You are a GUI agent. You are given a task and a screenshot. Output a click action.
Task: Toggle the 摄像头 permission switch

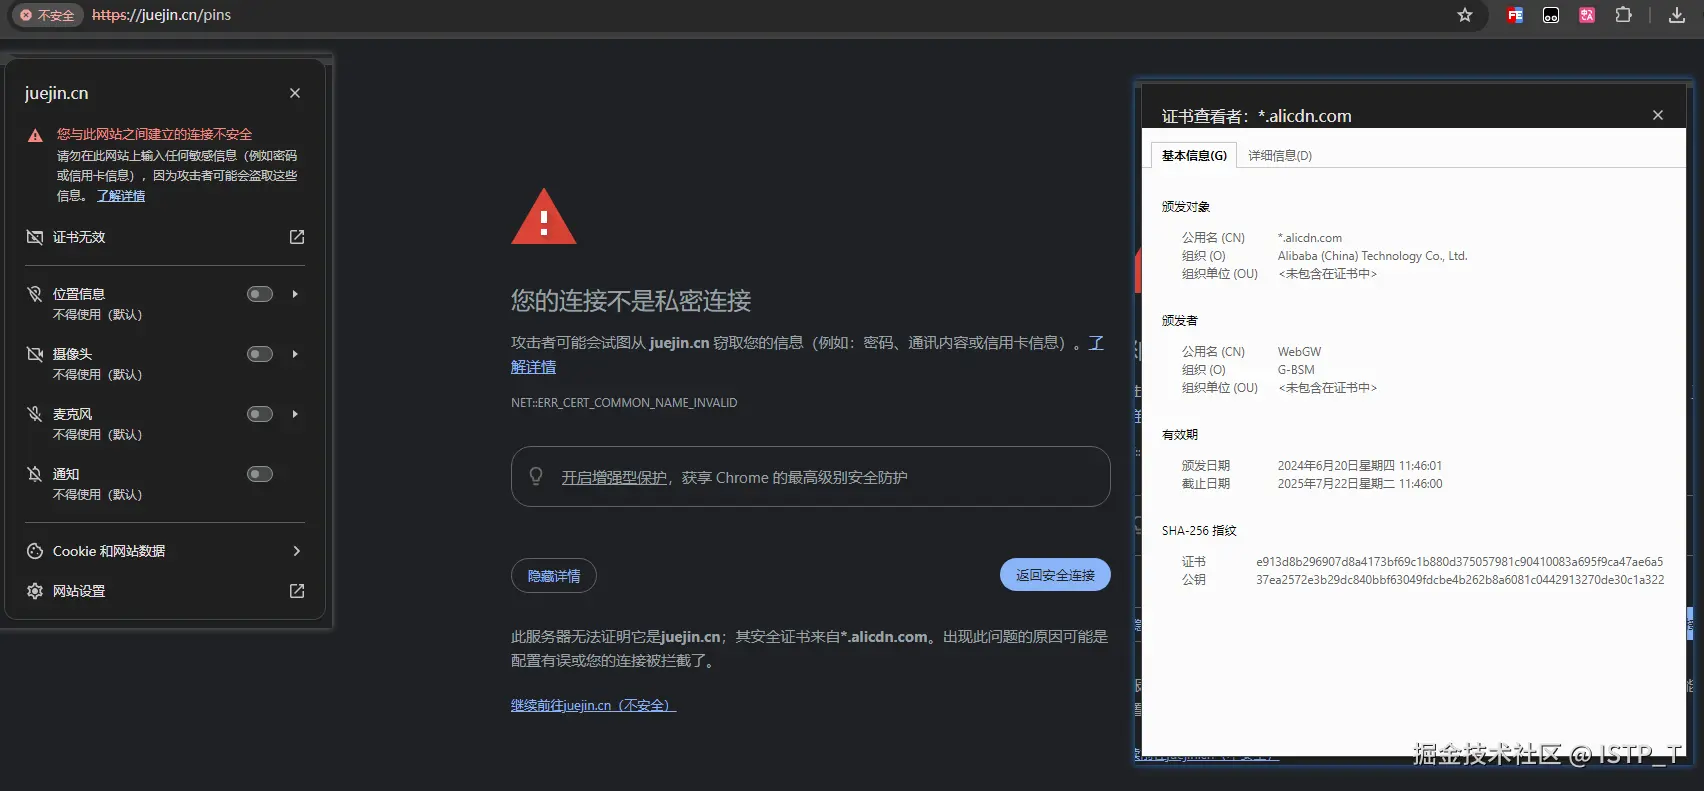click(x=260, y=354)
